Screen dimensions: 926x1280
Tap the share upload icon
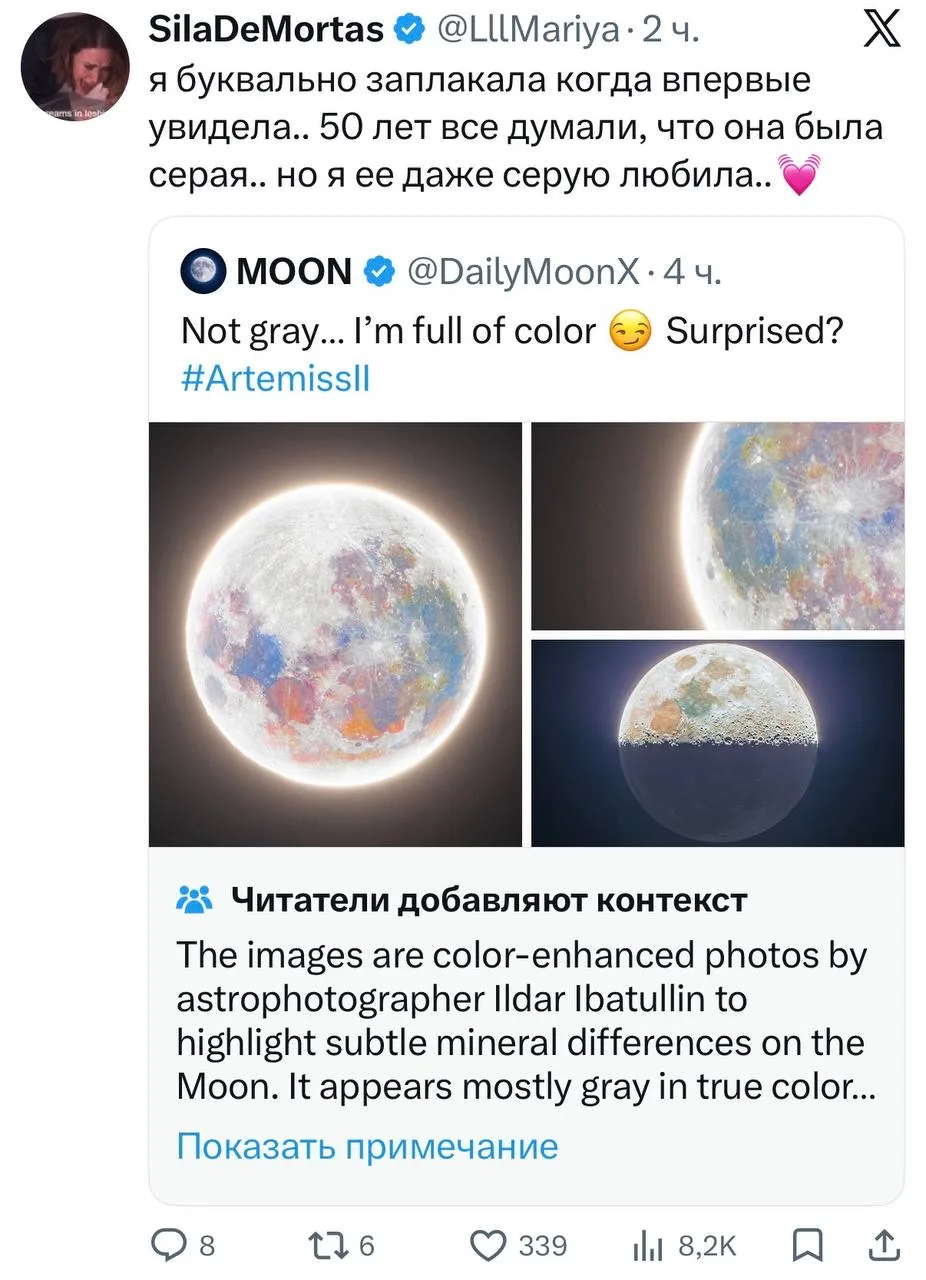[884, 1244]
